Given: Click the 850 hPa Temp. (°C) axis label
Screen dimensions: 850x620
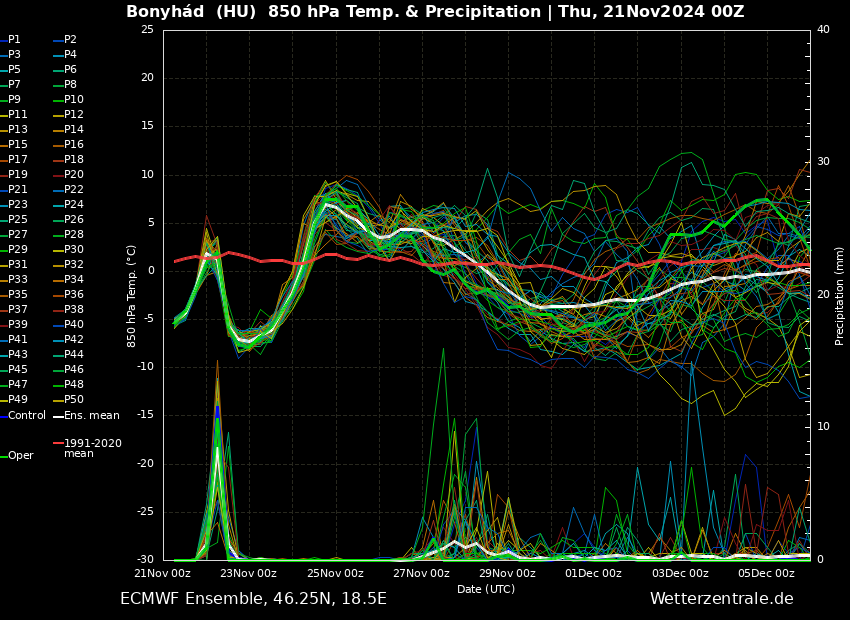Looking at the screenshot, I should [x=132, y=295].
